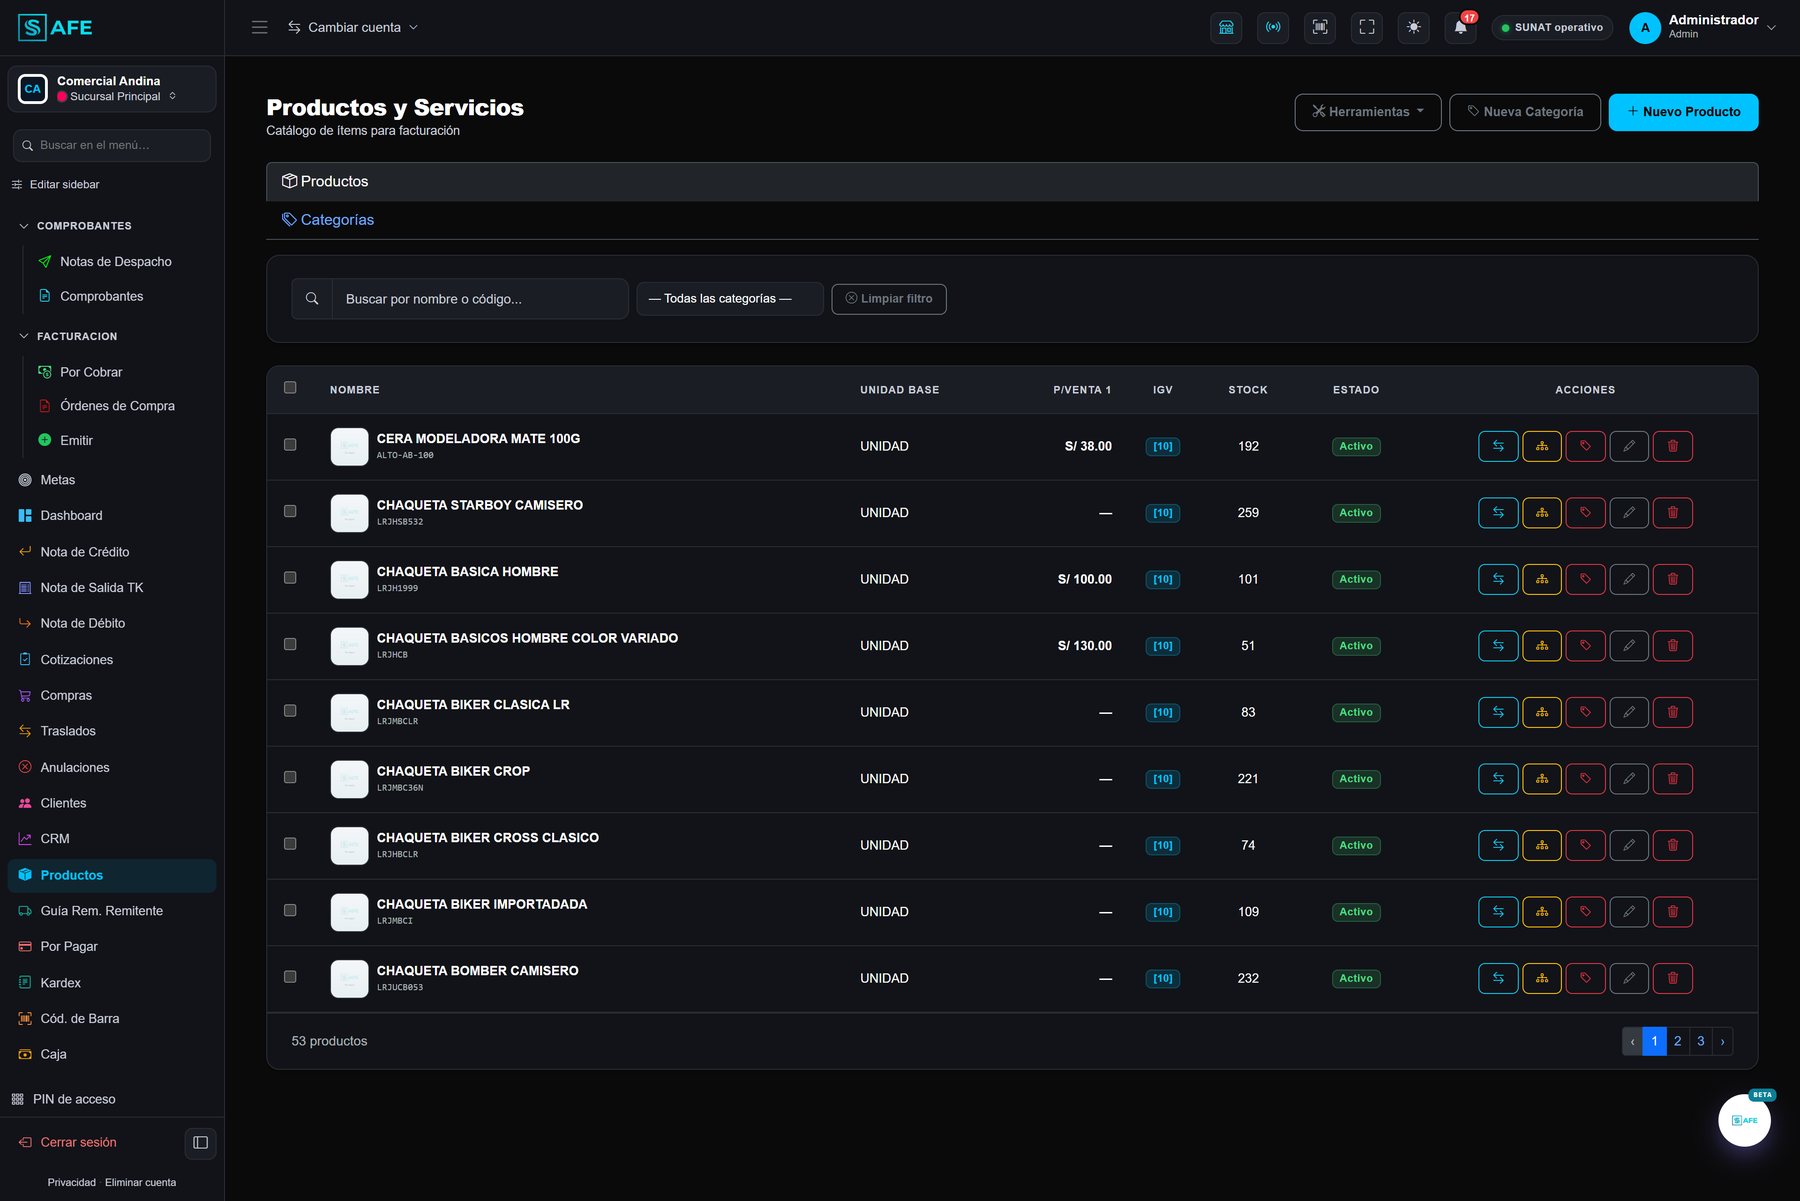Click the Nuevo Producto button
Viewport: 1800px width, 1201px height.
(1683, 112)
